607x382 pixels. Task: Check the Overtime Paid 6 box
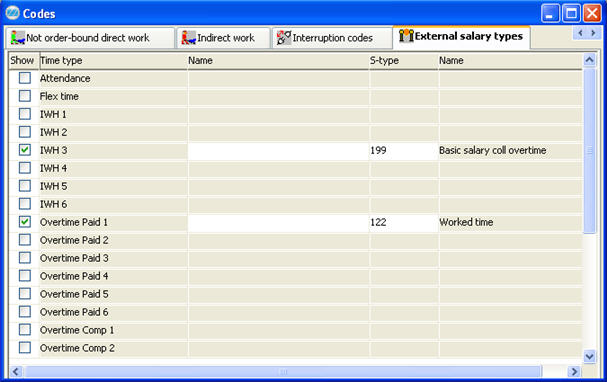tap(25, 312)
